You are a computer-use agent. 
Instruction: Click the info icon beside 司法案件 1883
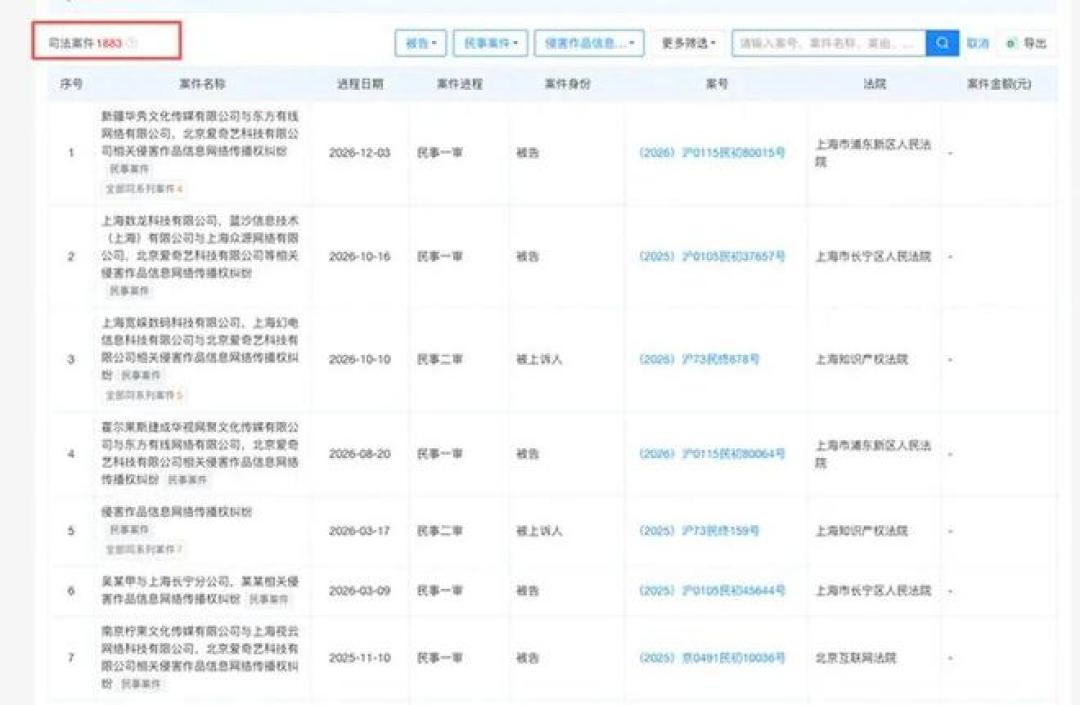[132, 43]
